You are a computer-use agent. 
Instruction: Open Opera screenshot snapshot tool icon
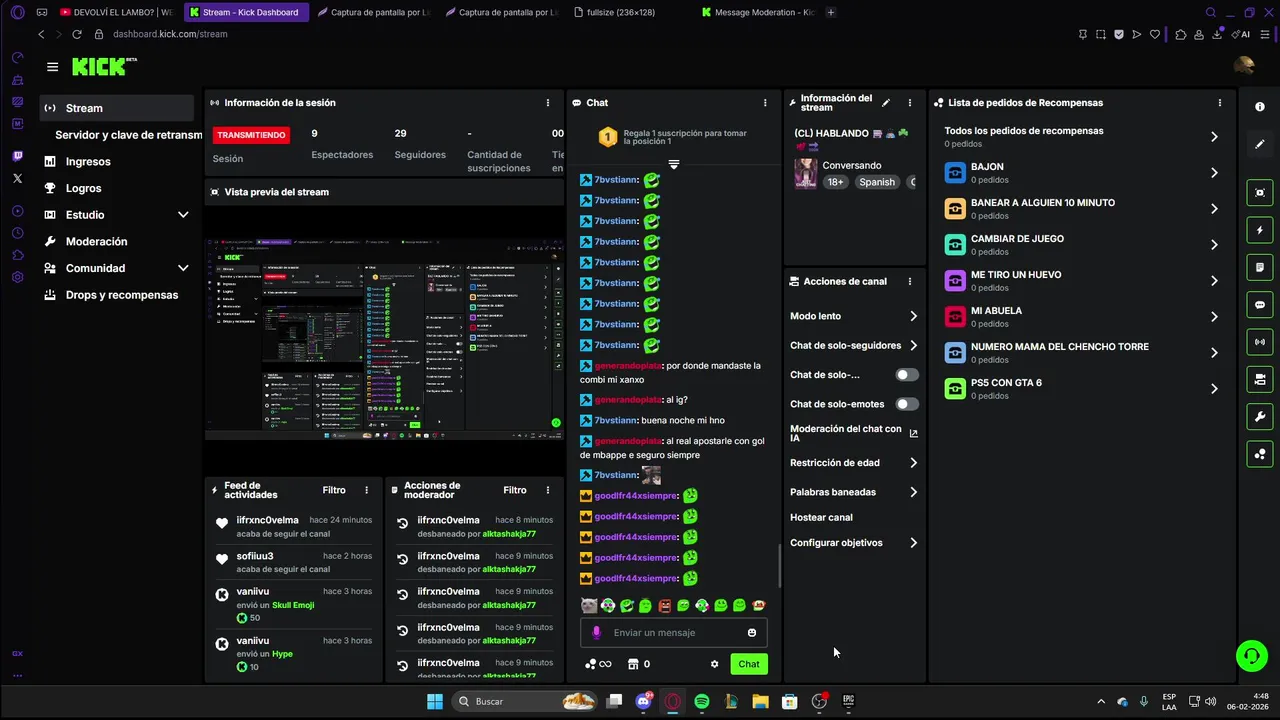pyautogui.click(x=1101, y=34)
